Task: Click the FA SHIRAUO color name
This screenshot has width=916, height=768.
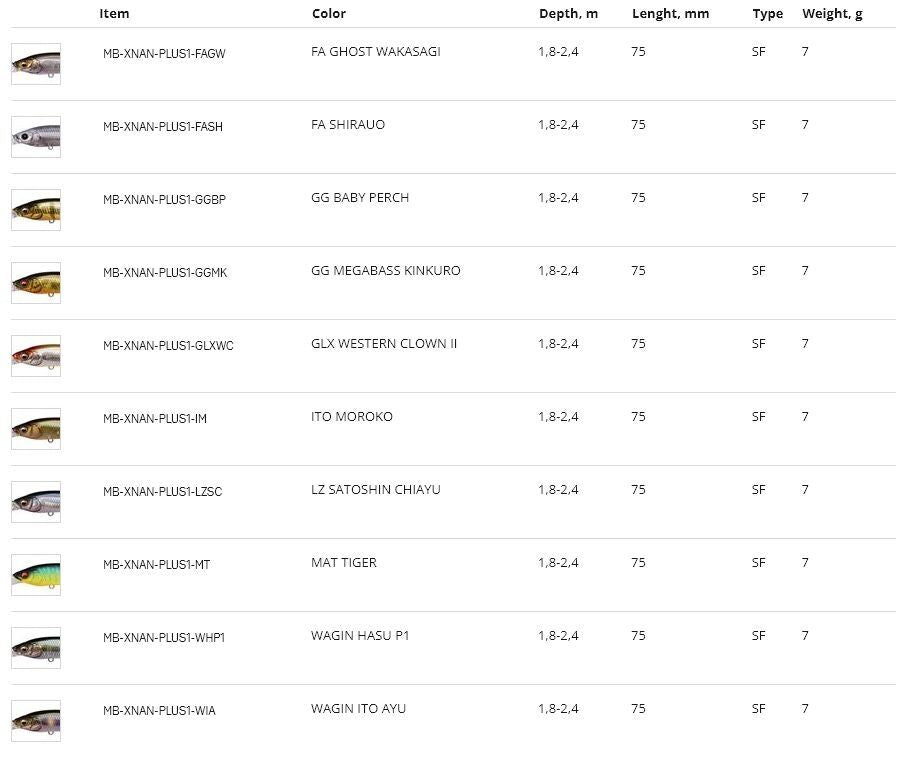Action: (348, 125)
